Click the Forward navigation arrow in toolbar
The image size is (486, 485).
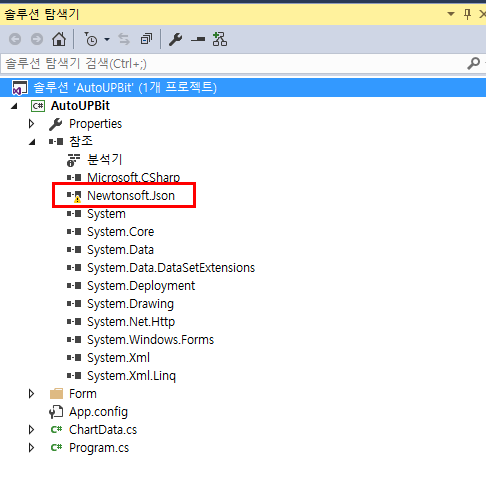(37, 39)
